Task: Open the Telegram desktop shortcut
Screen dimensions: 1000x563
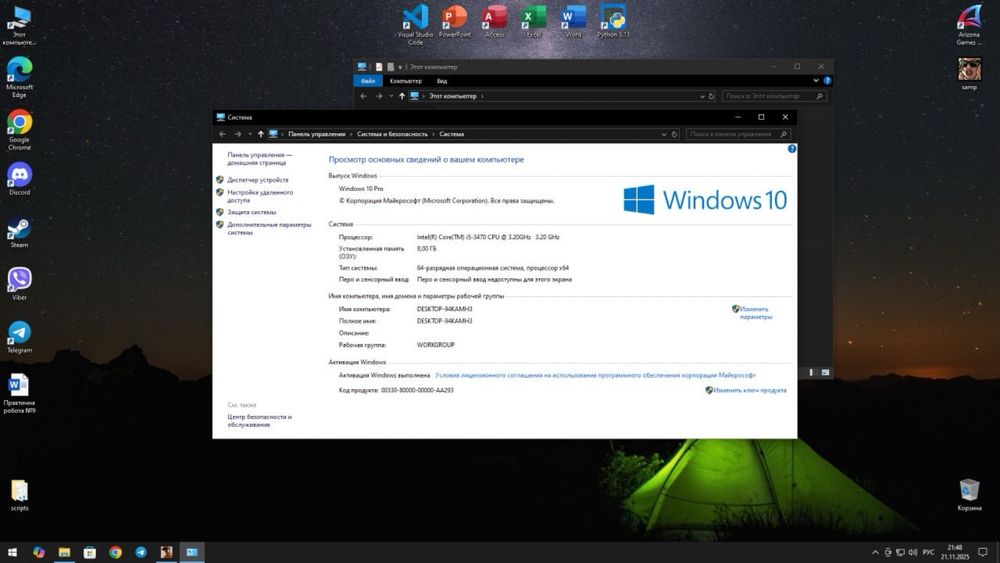Action: [19, 337]
